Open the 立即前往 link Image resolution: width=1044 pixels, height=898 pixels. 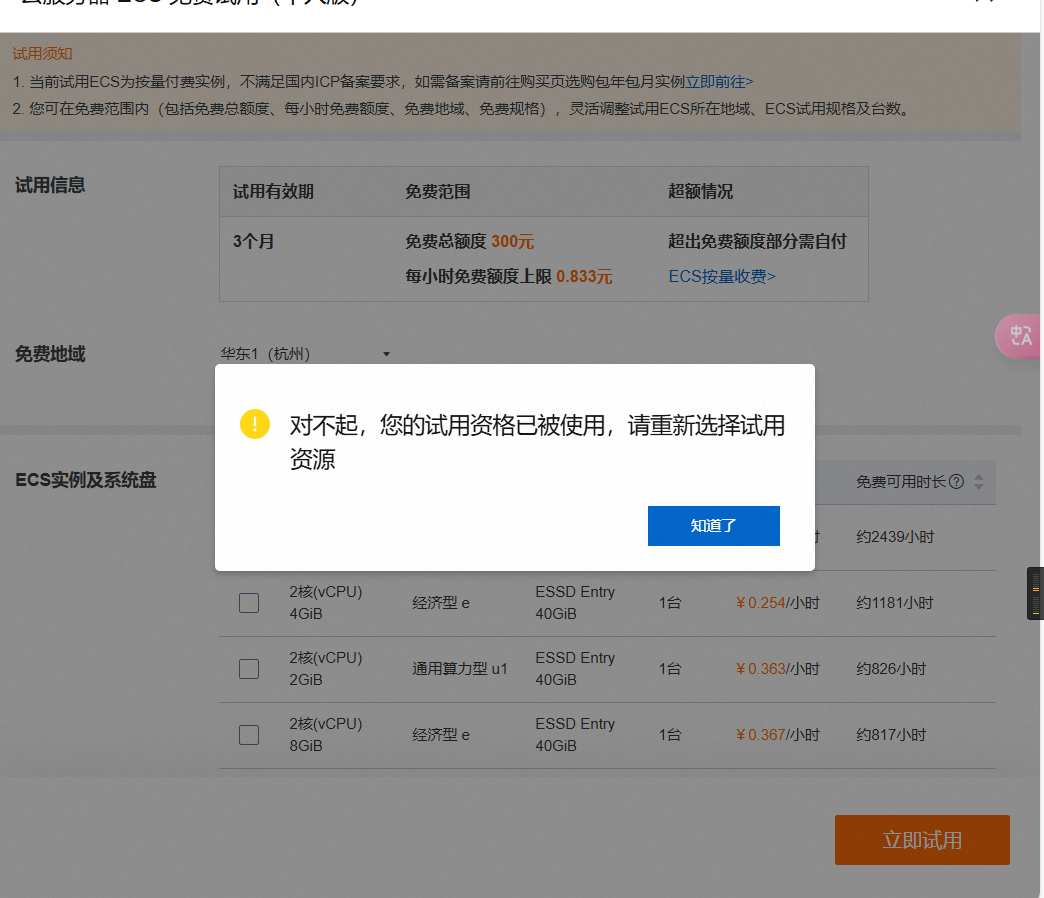(x=719, y=82)
